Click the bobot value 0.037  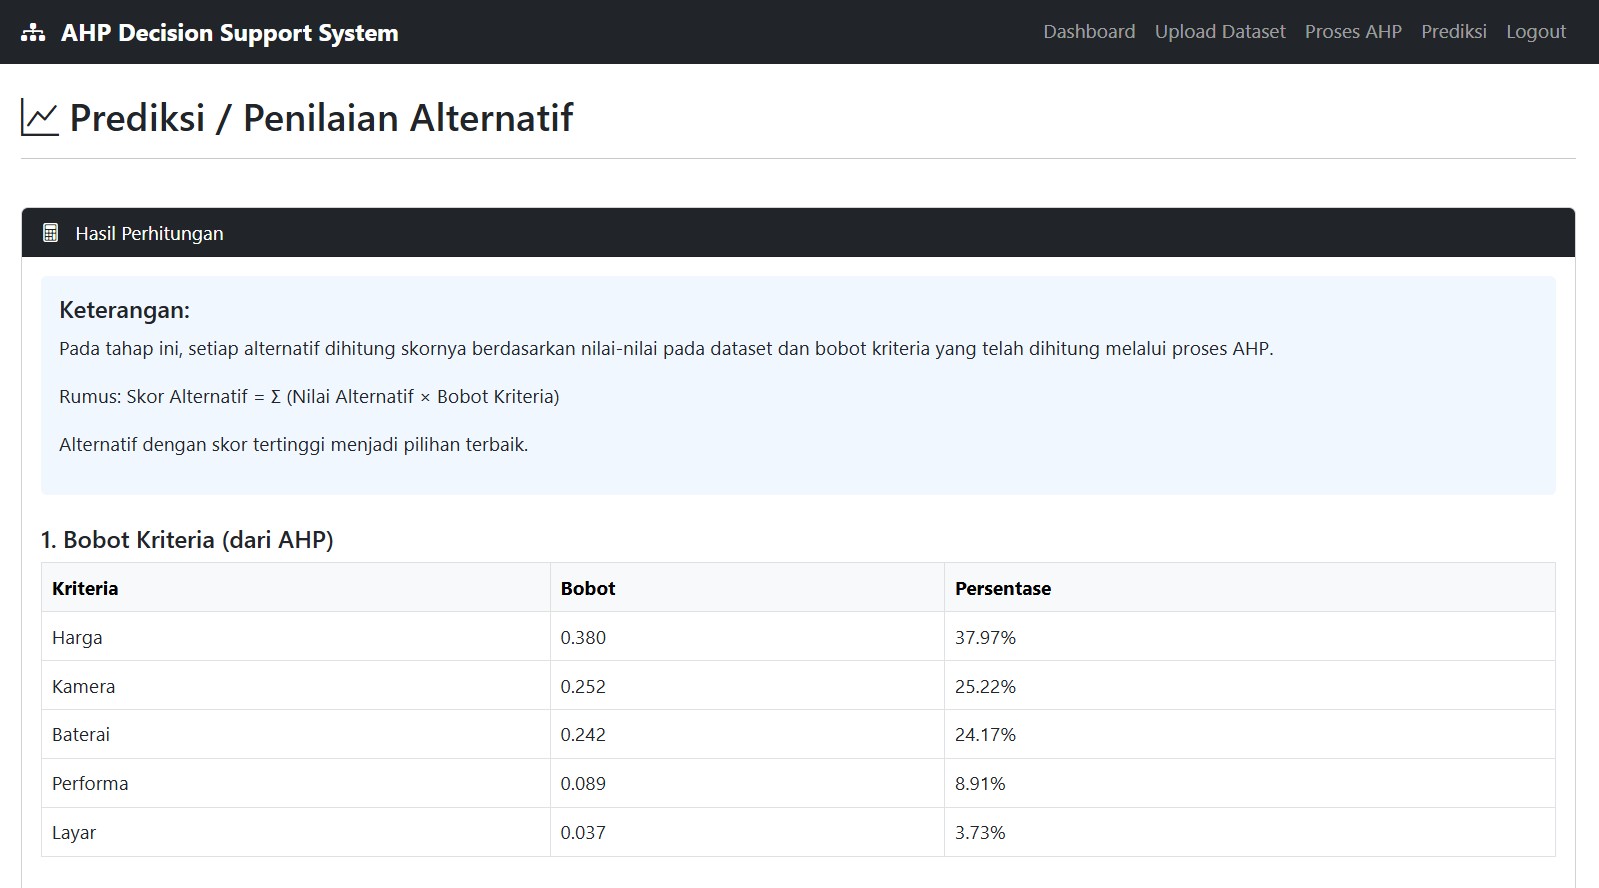tap(583, 833)
